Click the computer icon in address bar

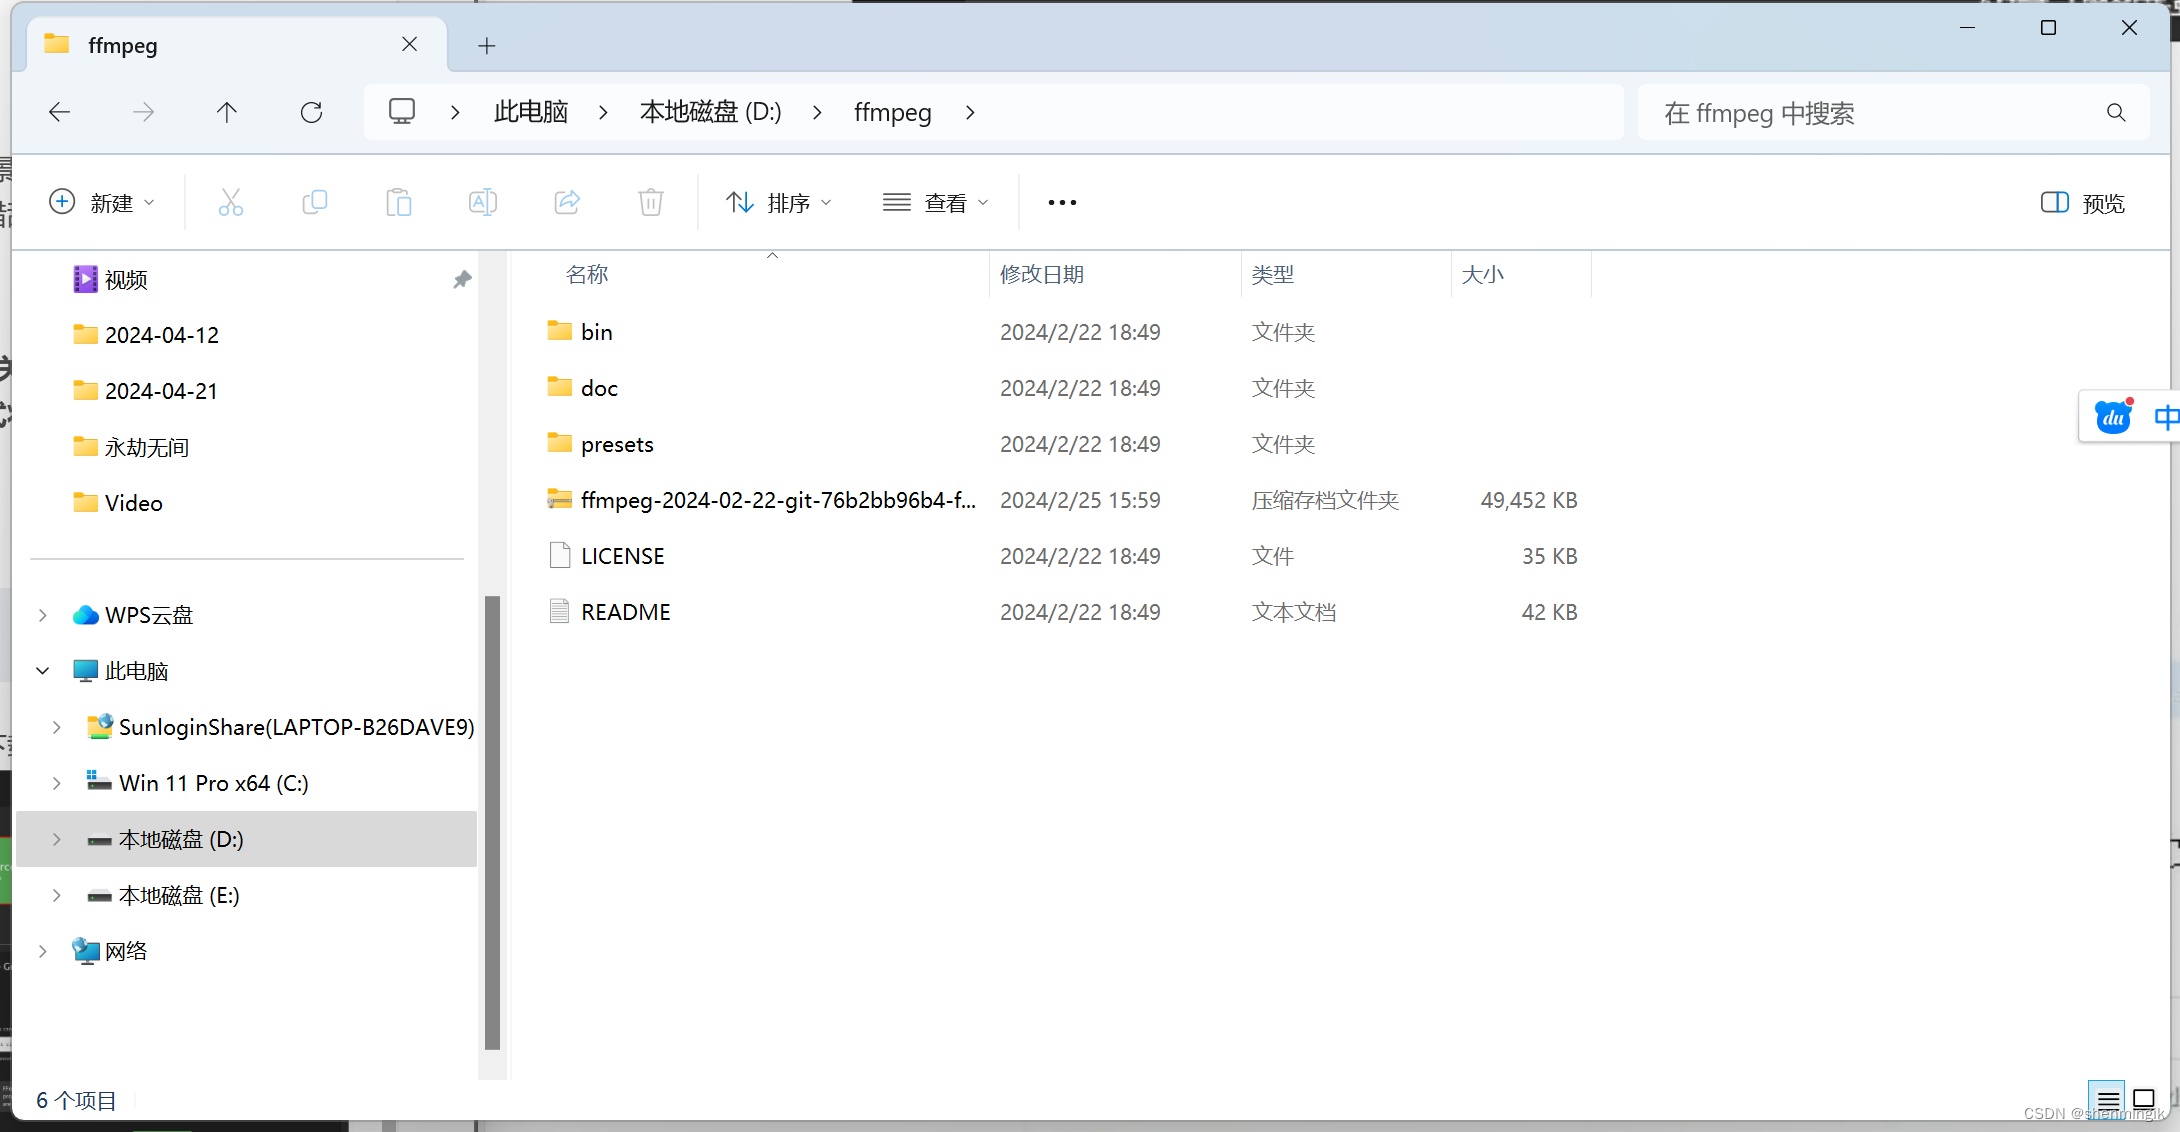coord(402,111)
